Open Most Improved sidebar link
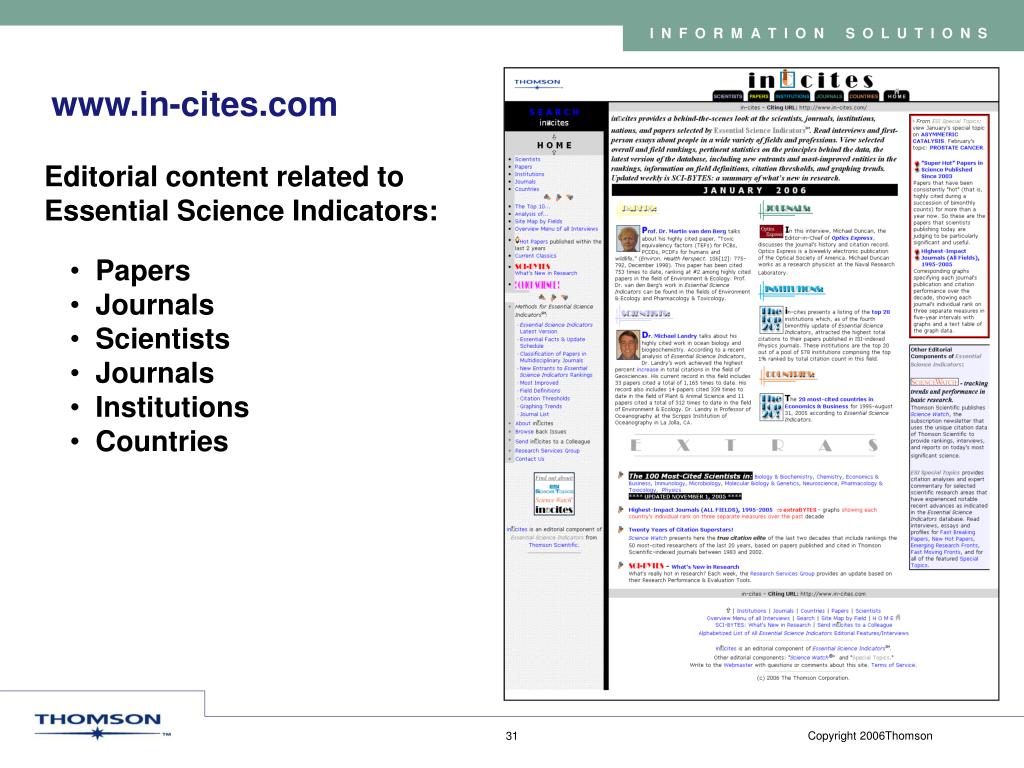This screenshot has height=768, width=1024. point(539,383)
